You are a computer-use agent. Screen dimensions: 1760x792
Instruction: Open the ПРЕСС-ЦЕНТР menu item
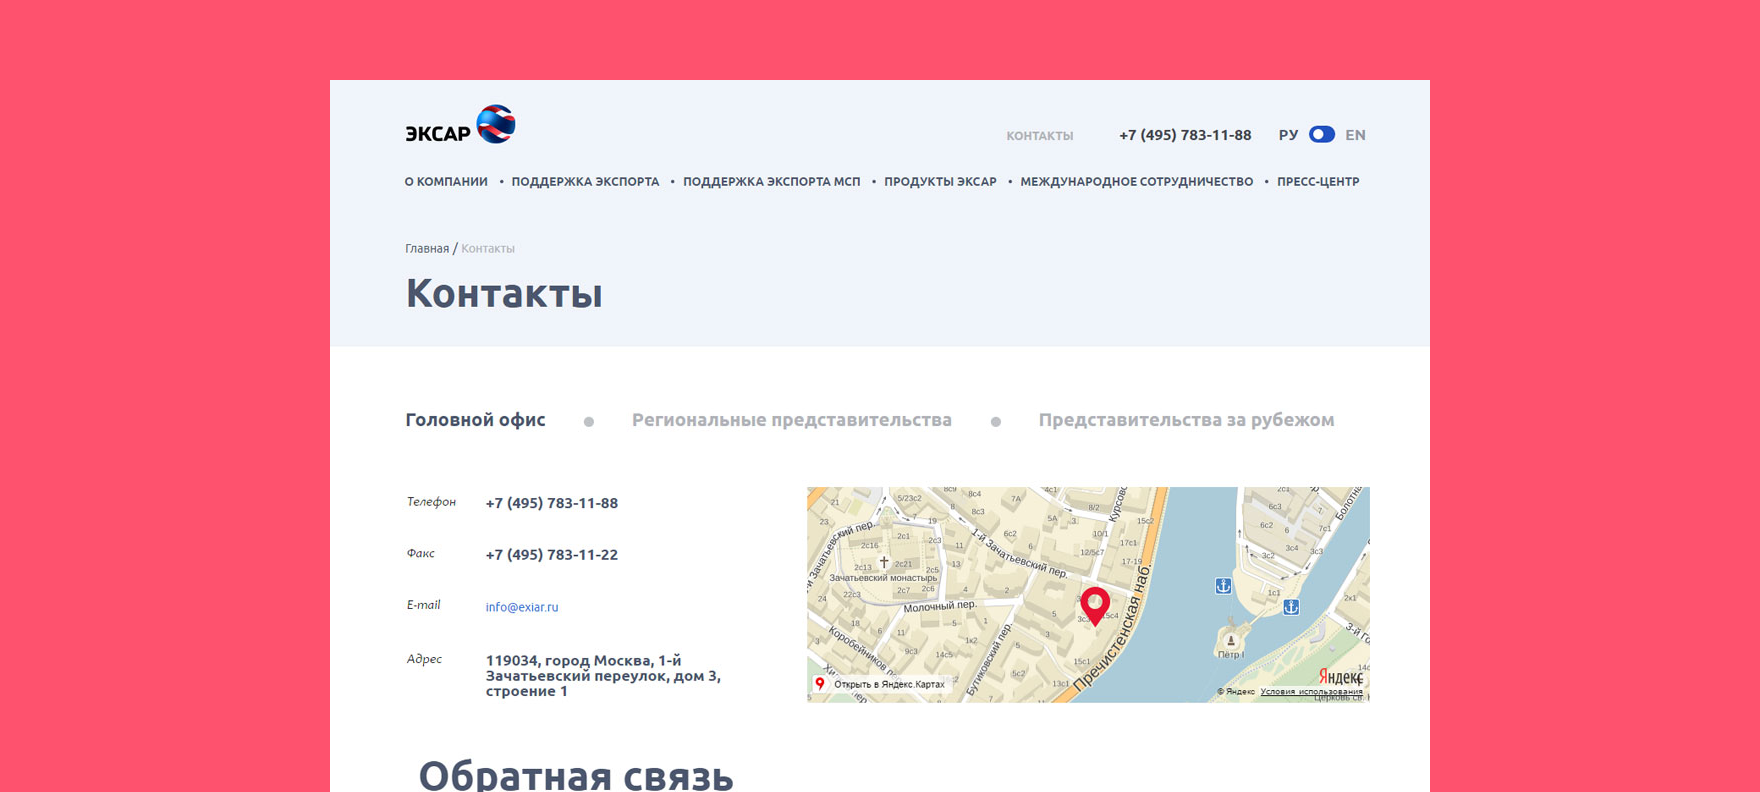pos(1318,182)
